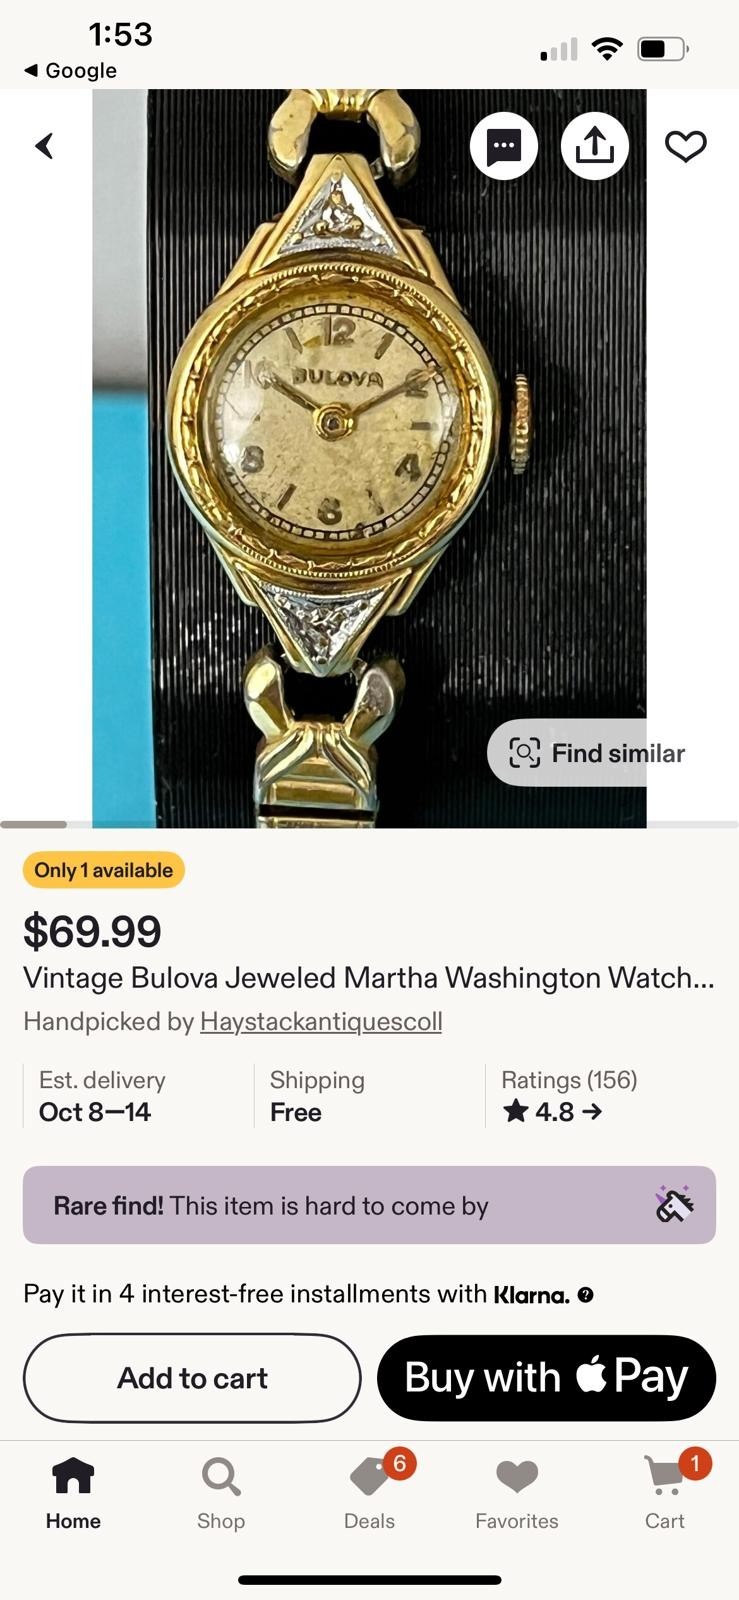Tap the Rare find banner
The width and height of the screenshot is (739, 1600).
[369, 1205]
